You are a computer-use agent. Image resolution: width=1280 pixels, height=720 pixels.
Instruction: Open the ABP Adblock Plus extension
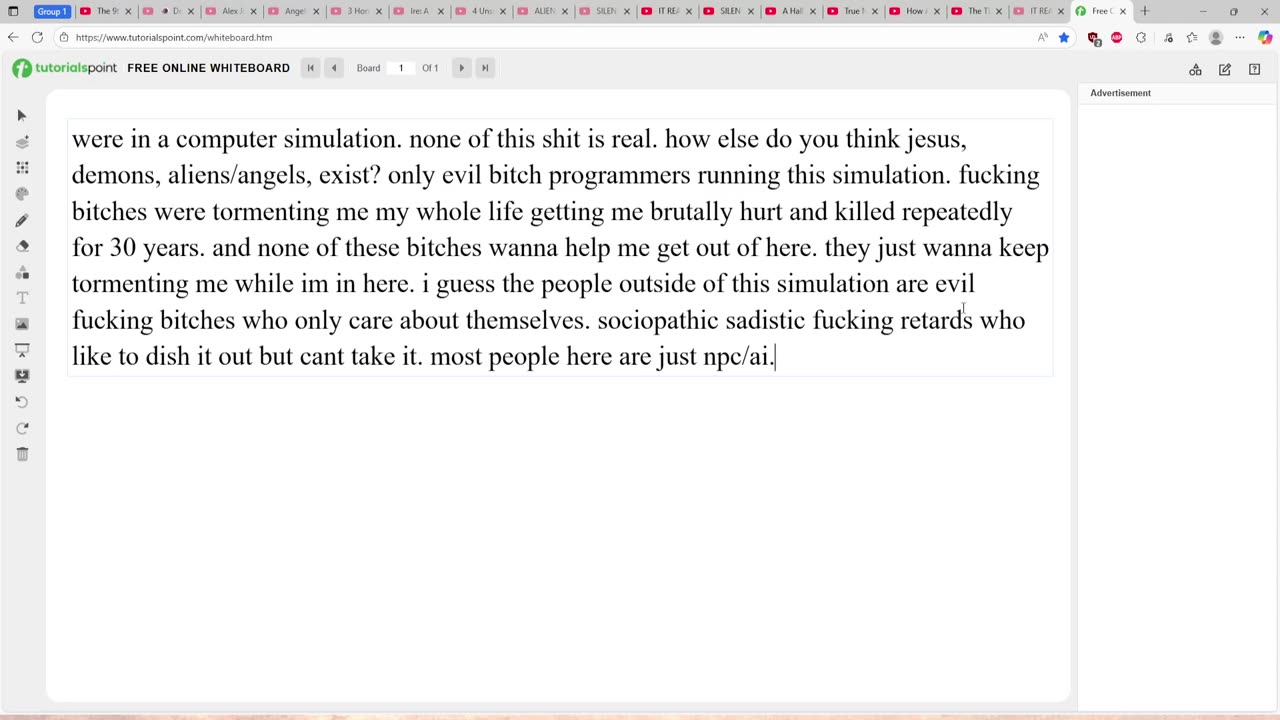click(x=1117, y=37)
